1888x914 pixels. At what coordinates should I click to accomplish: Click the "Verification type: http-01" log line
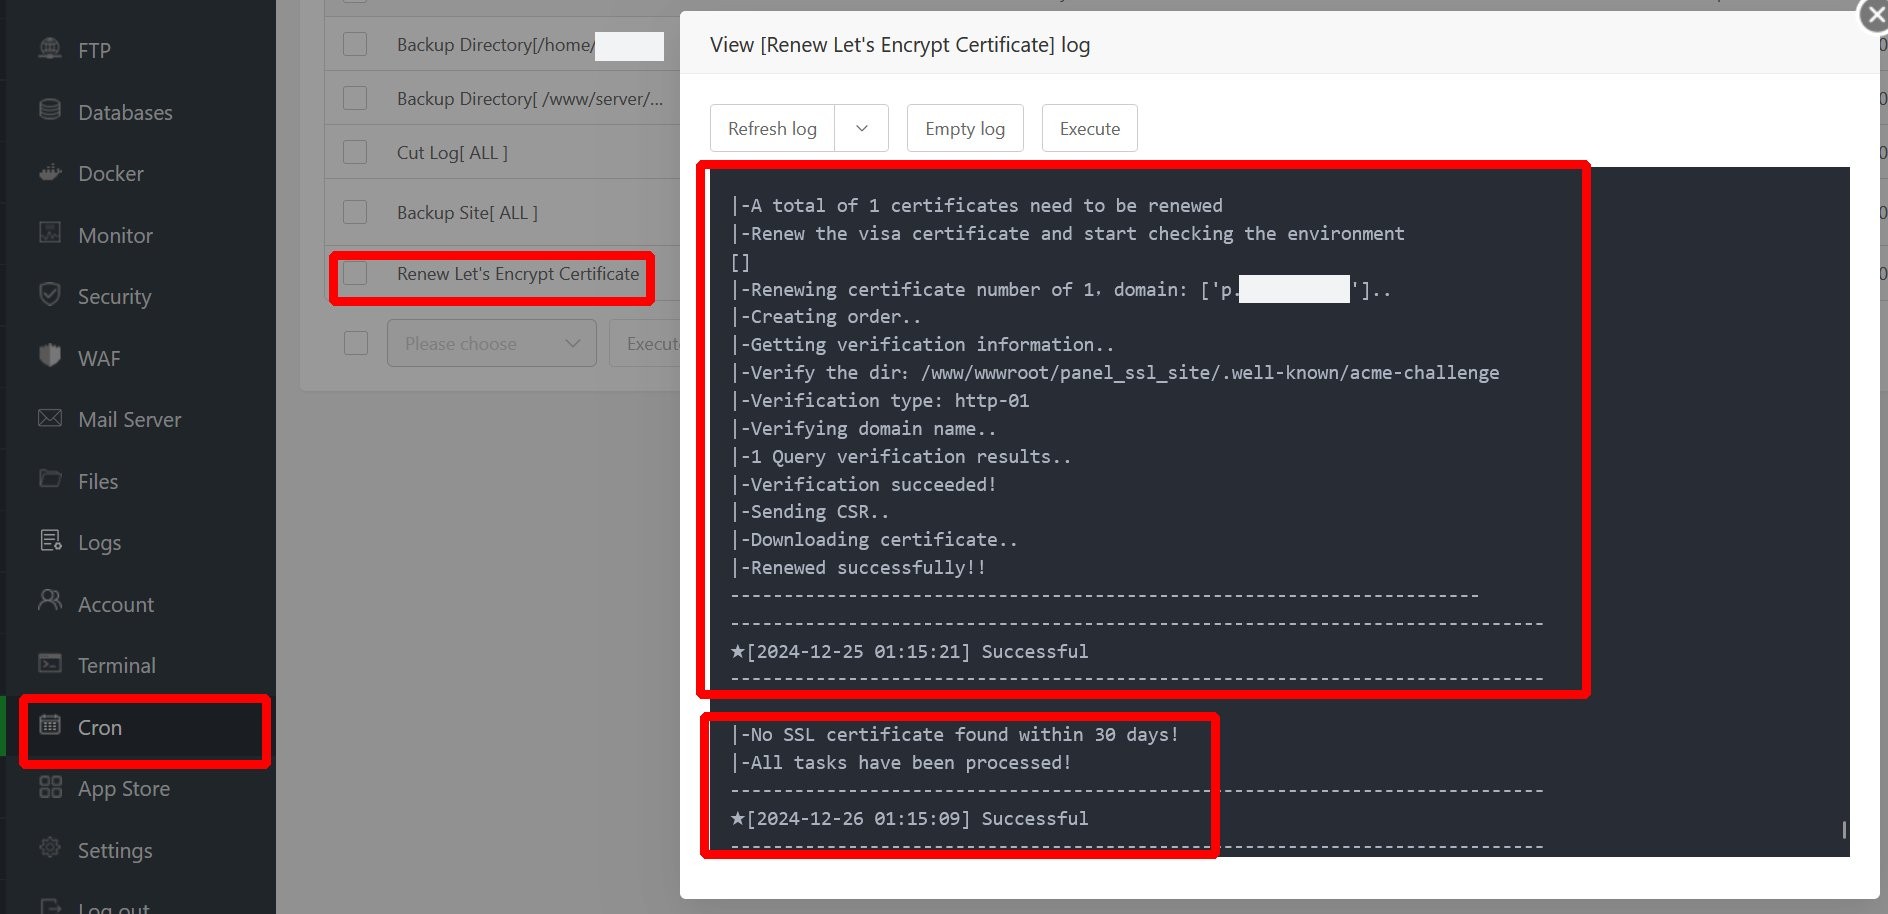coord(880,400)
